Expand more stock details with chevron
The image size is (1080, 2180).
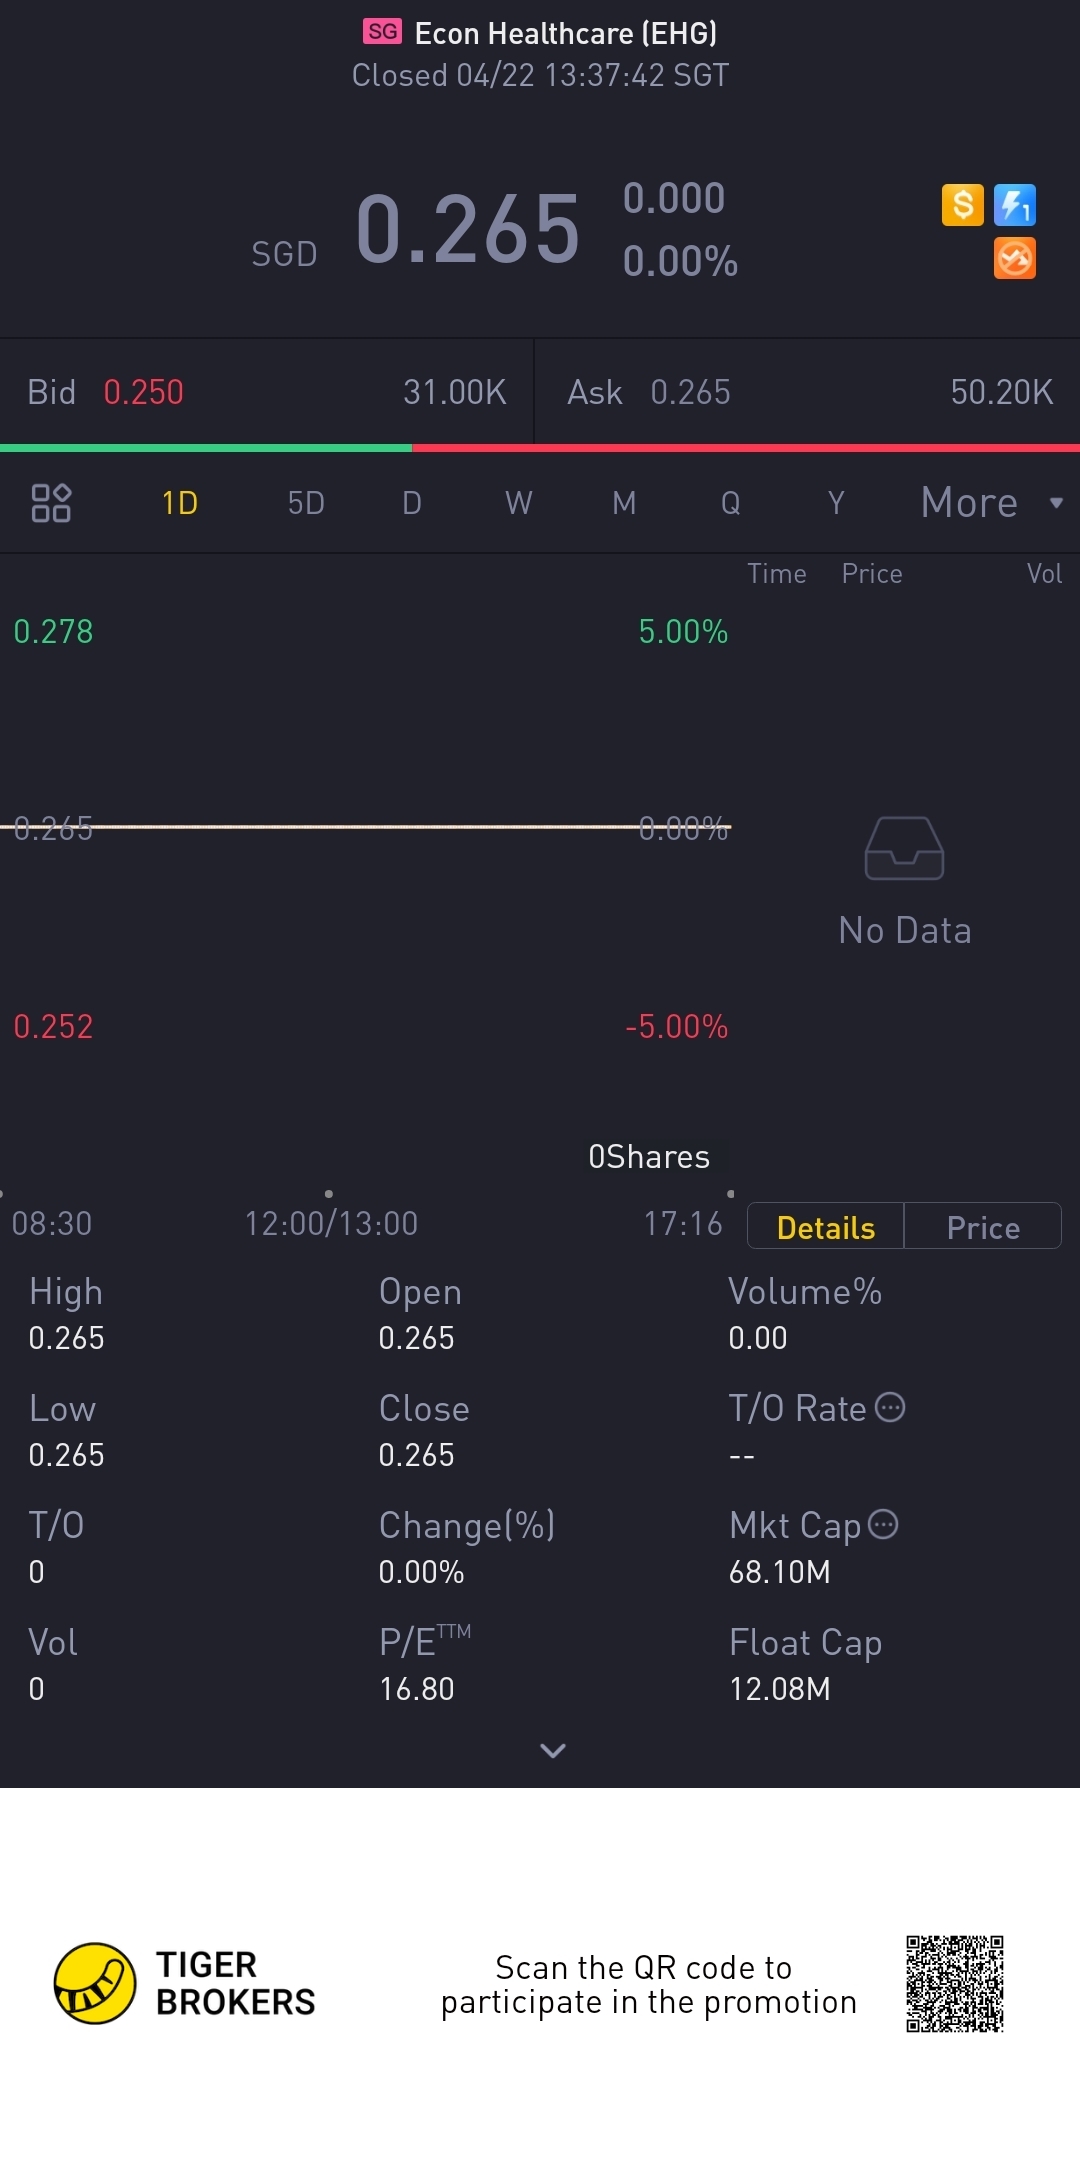[552, 1750]
